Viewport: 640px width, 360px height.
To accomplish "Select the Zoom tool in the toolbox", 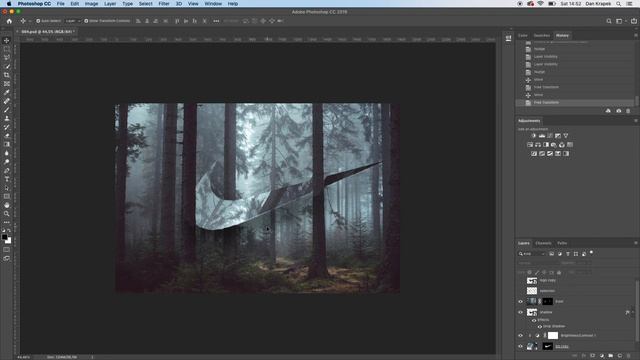I will tap(7, 213).
